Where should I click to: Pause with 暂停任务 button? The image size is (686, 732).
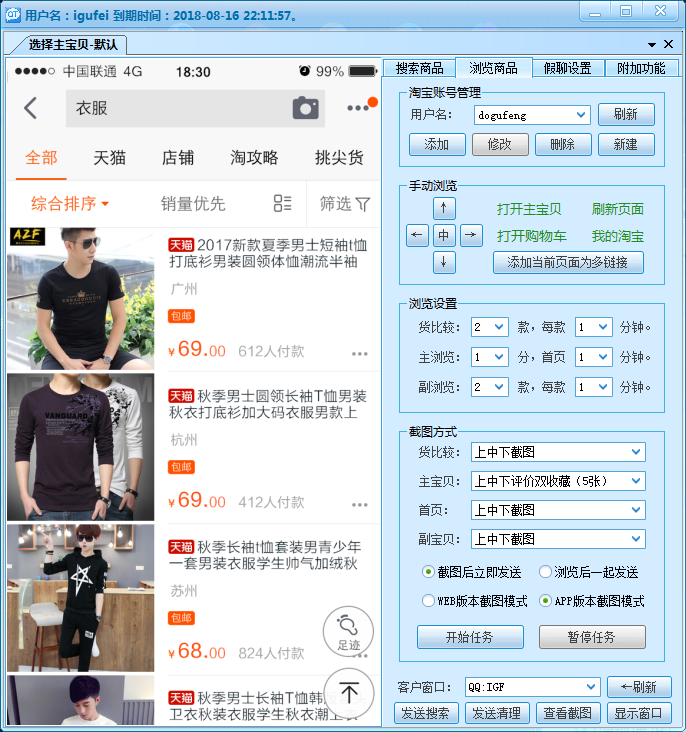tap(592, 637)
